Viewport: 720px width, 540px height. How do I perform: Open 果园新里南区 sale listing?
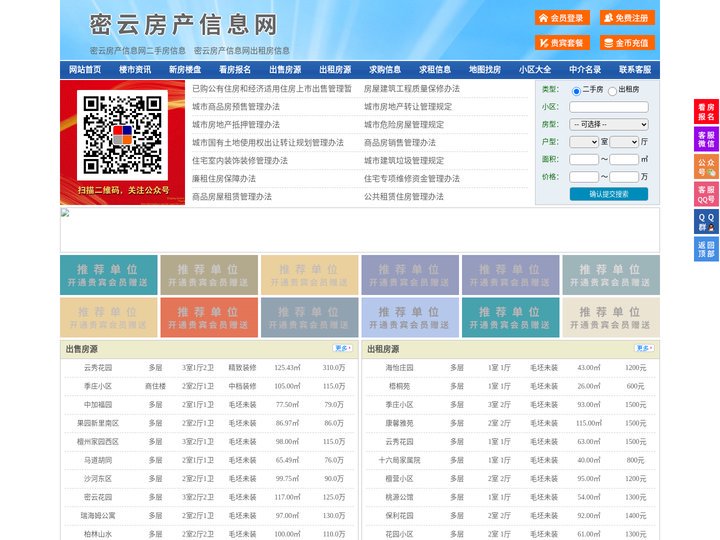(98, 423)
